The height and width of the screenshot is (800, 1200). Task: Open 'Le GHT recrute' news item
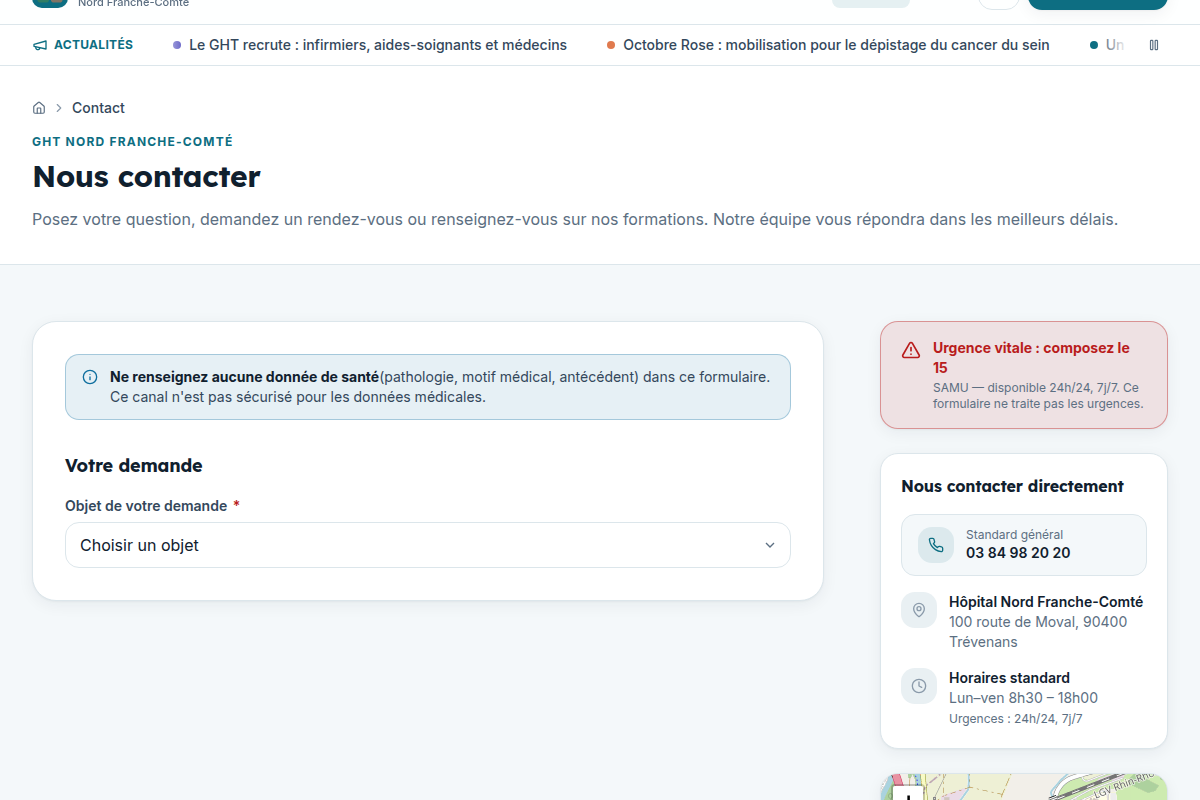pyautogui.click(x=378, y=45)
